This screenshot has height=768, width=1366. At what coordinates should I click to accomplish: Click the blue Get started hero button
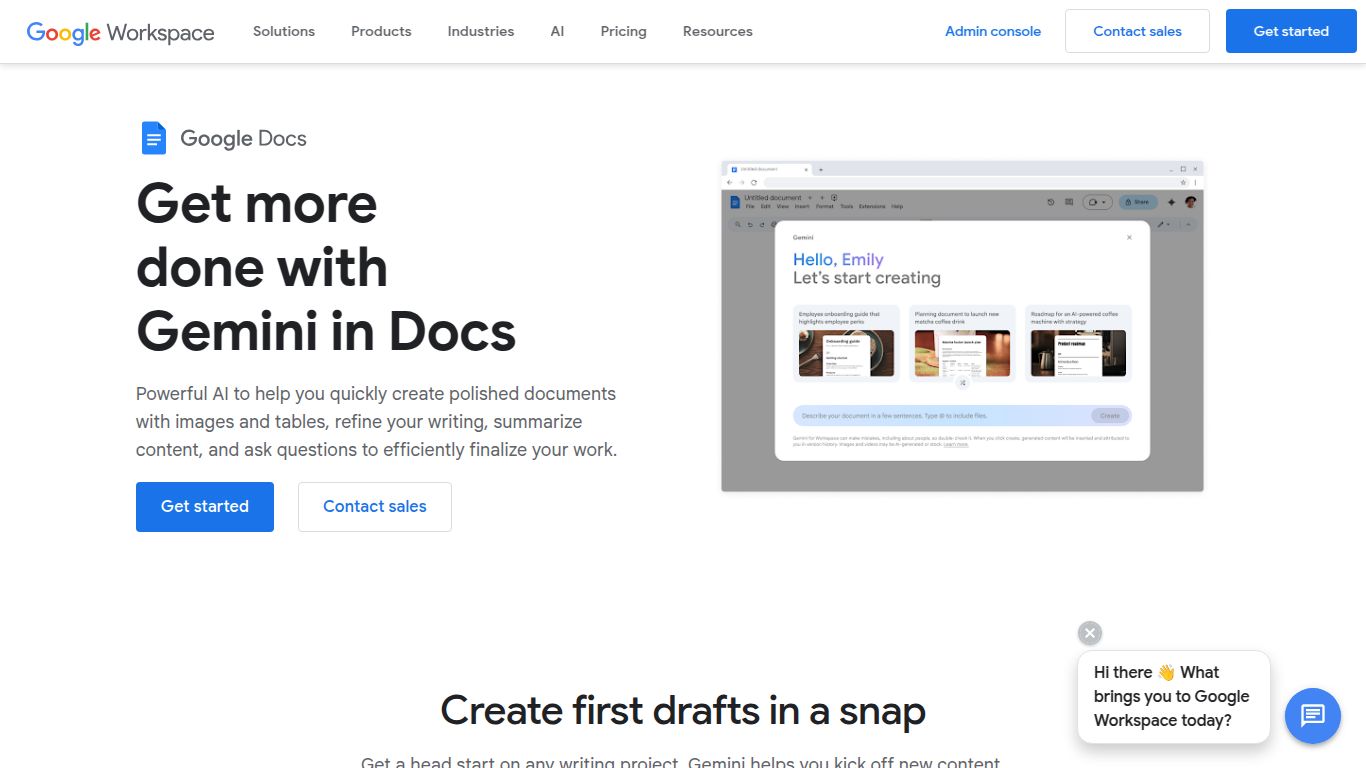[204, 507]
